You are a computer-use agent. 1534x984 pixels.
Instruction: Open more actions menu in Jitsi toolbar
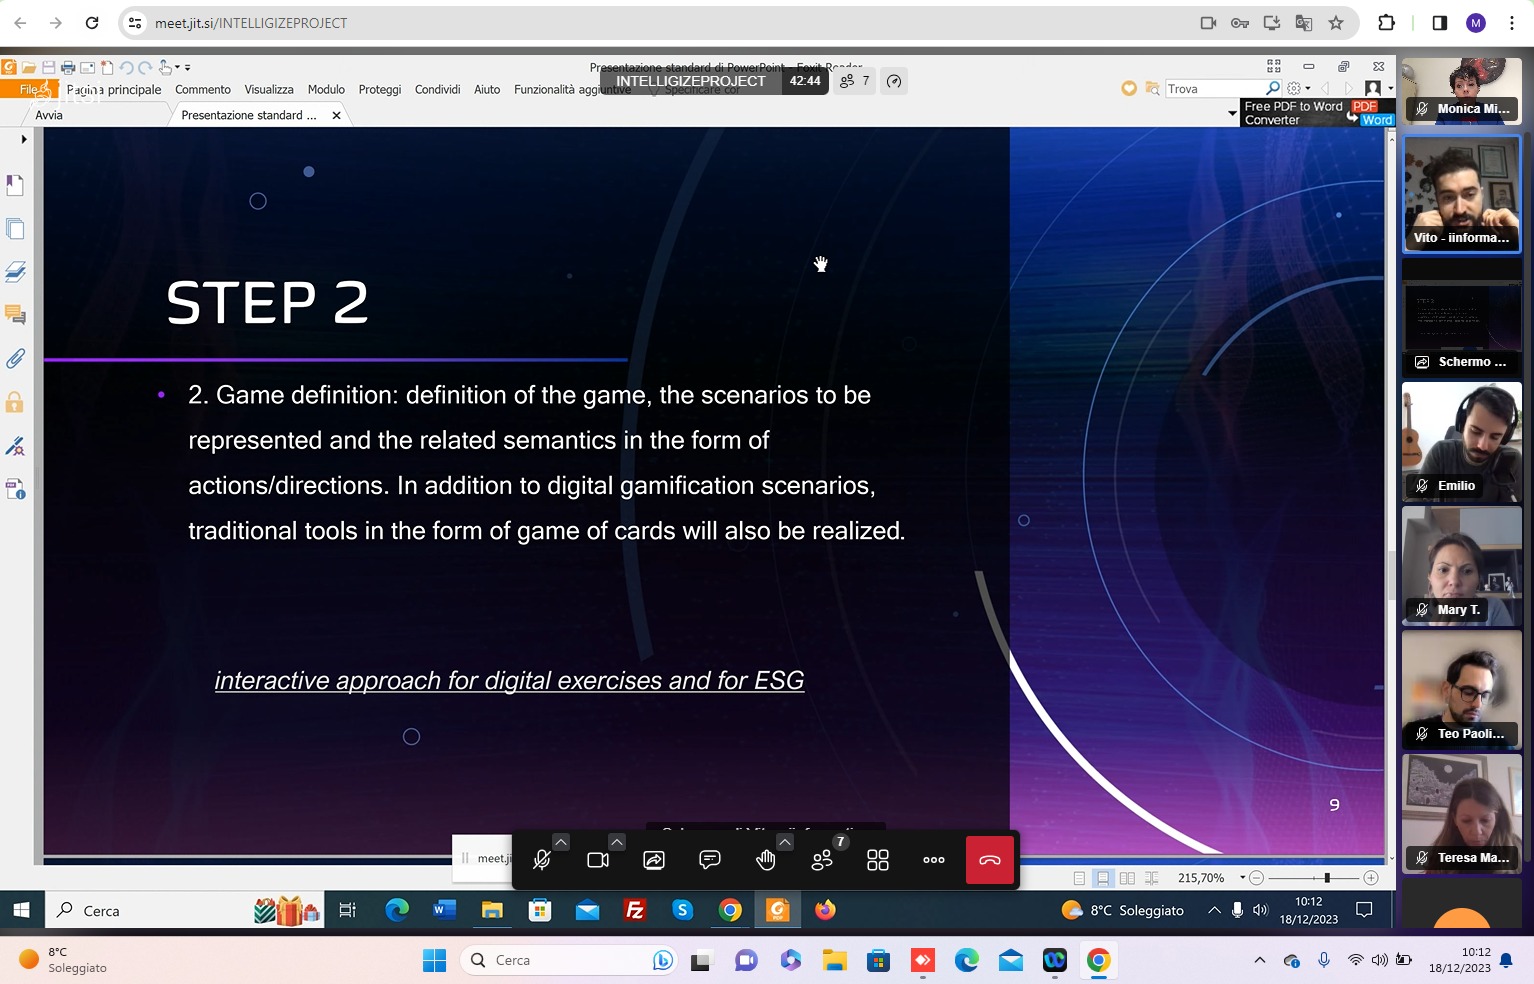(934, 860)
